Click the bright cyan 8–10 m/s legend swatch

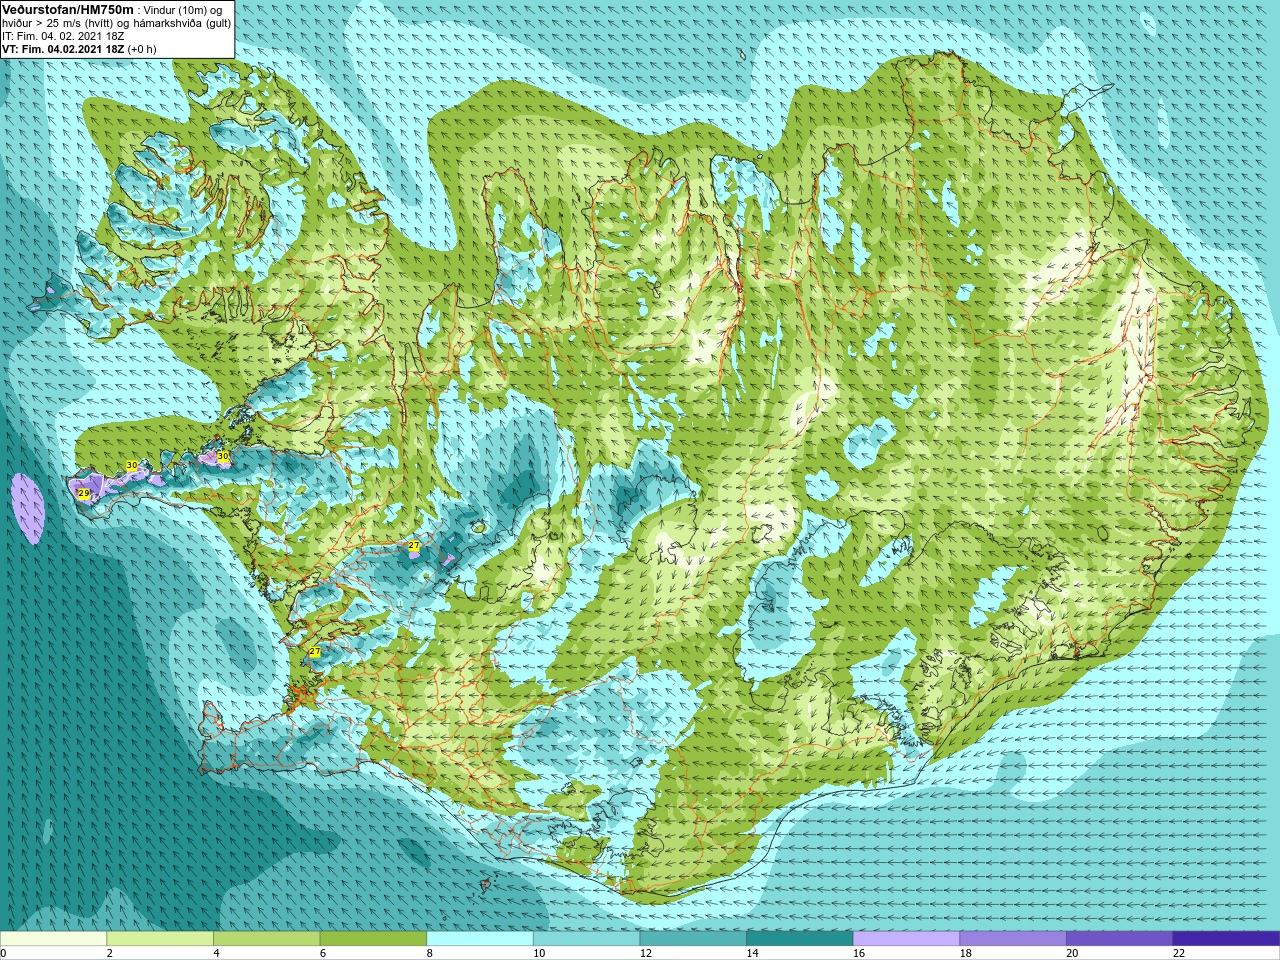(x=480, y=939)
